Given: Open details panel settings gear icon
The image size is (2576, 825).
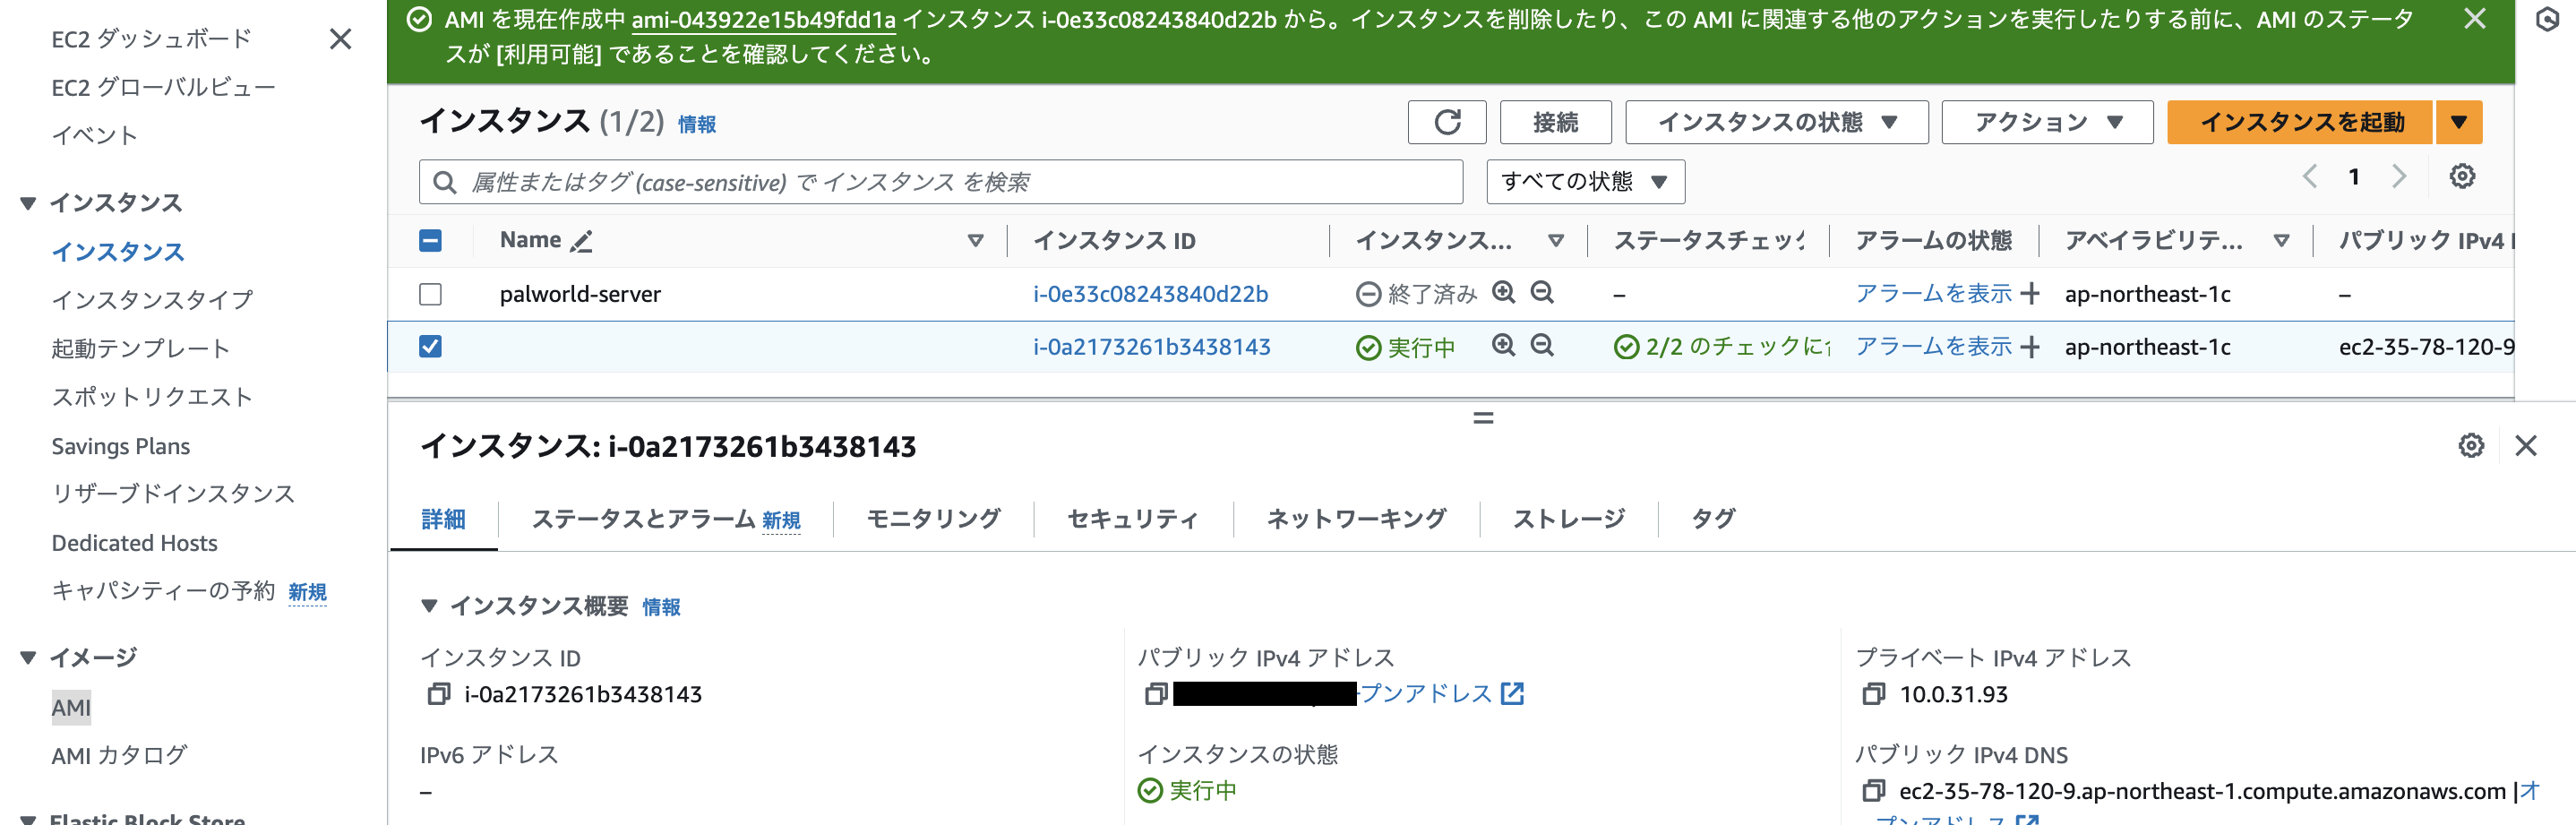Looking at the screenshot, I should (2470, 446).
